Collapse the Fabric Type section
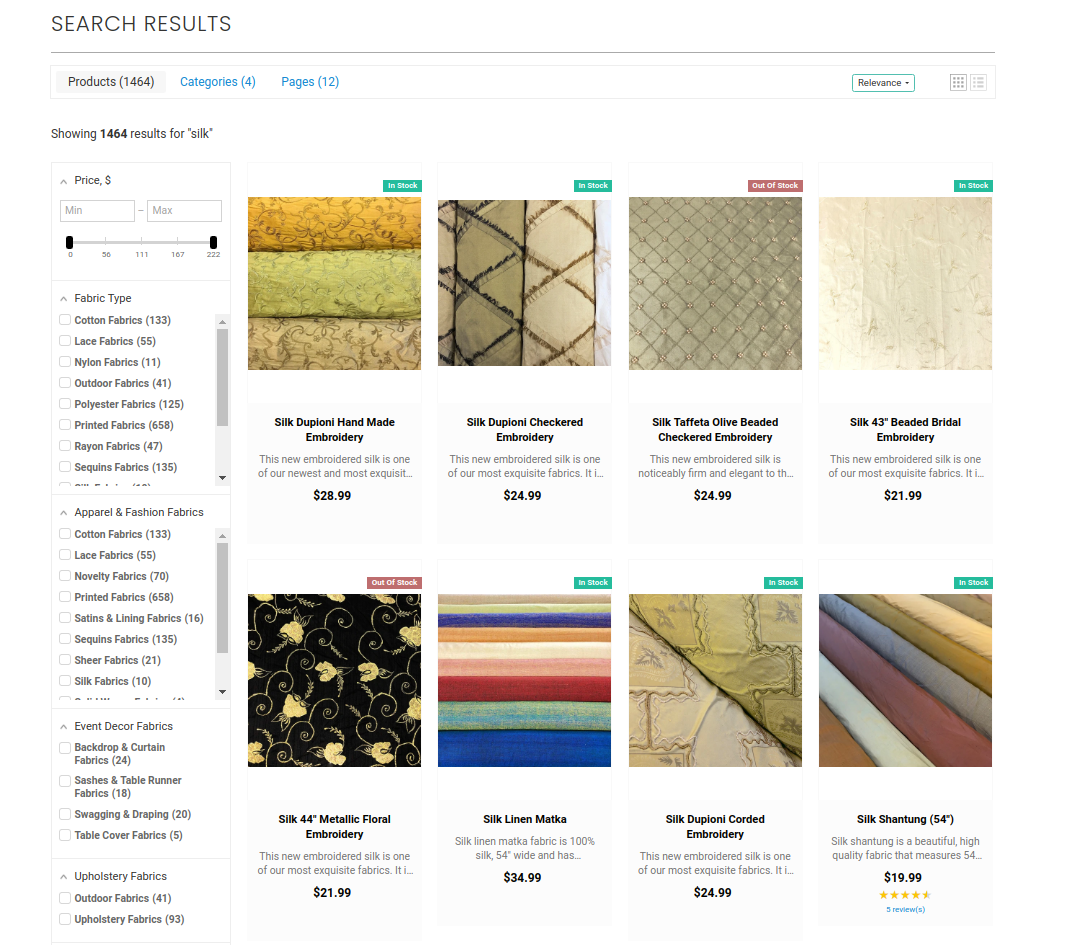The image size is (1077, 945). [x=66, y=298]
